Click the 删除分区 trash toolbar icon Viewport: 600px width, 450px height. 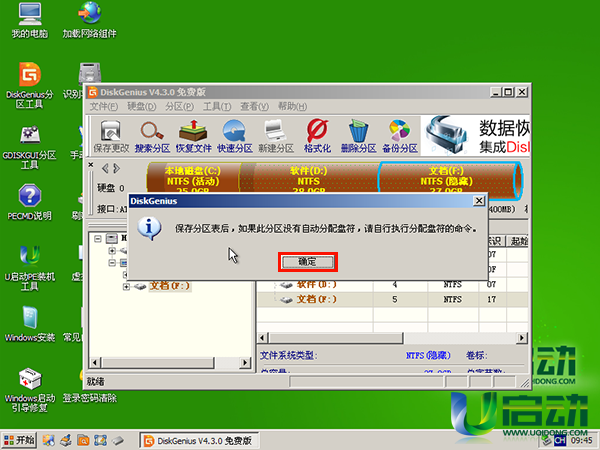point(359,136)
